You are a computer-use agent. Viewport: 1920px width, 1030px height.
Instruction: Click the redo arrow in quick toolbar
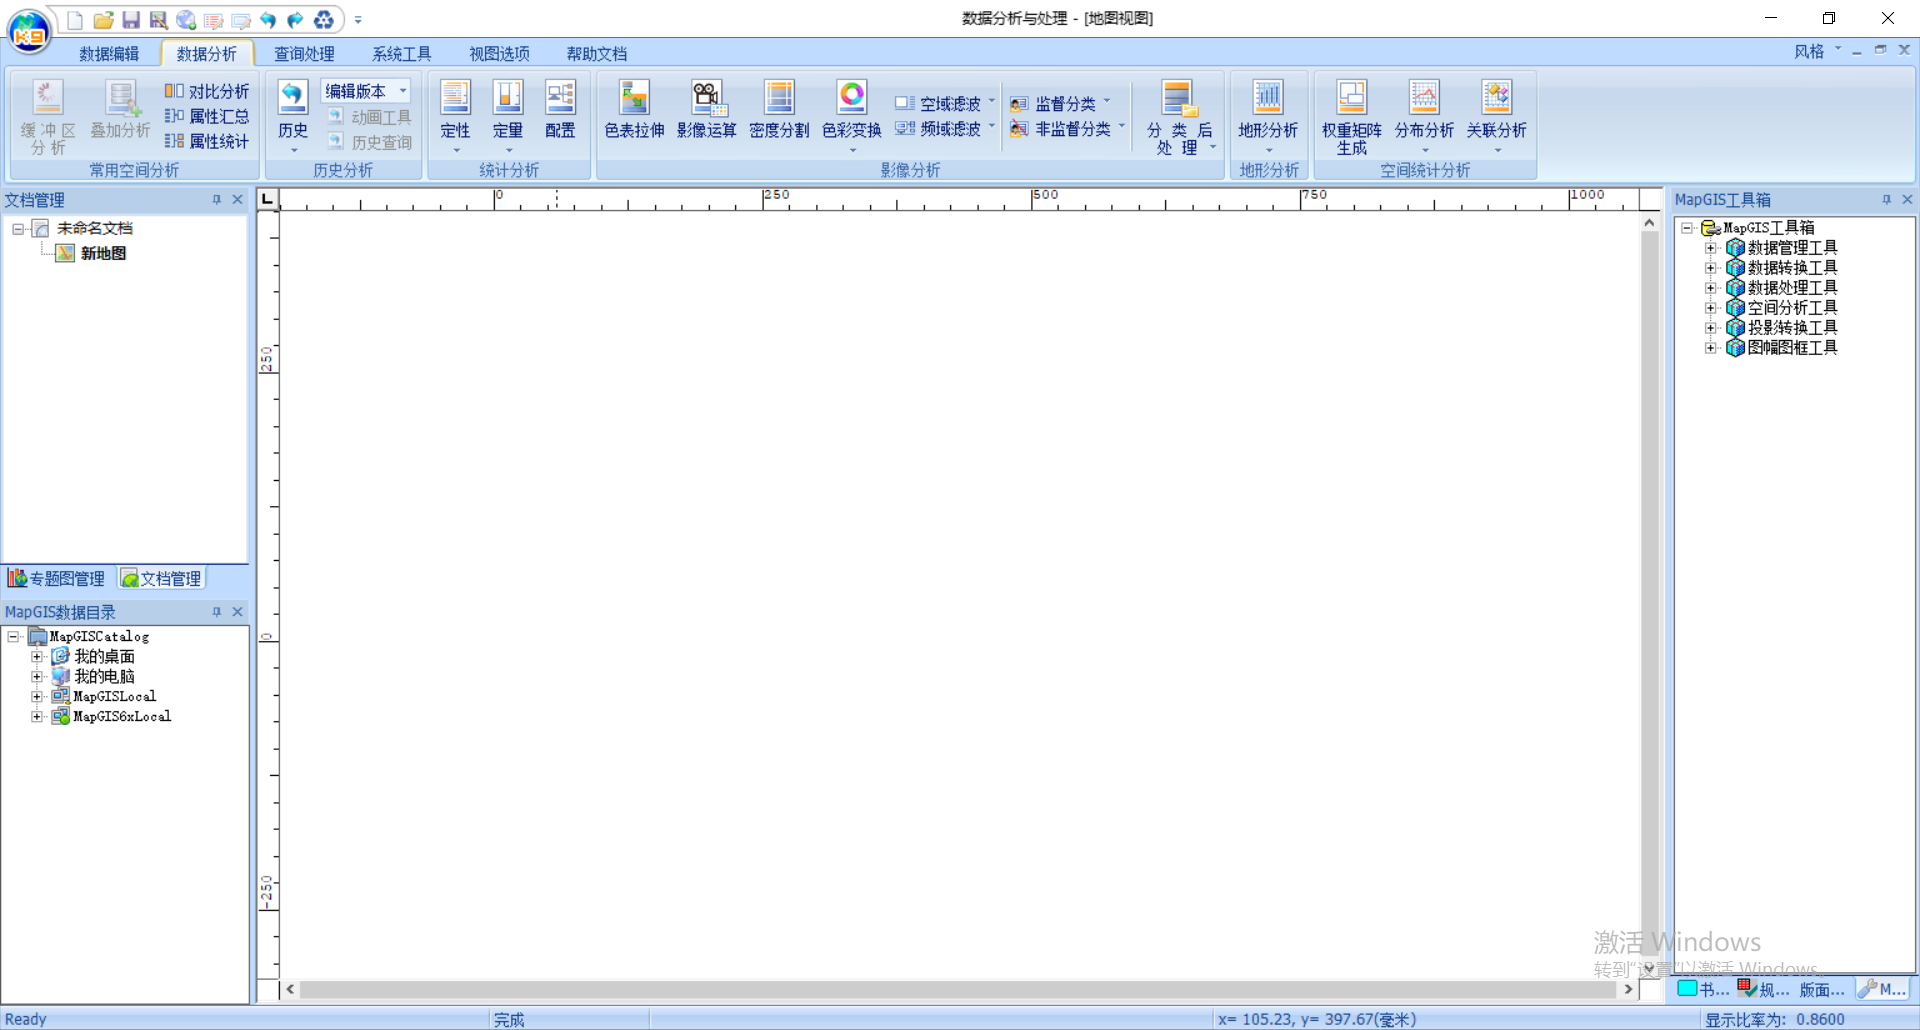(295, 19)
